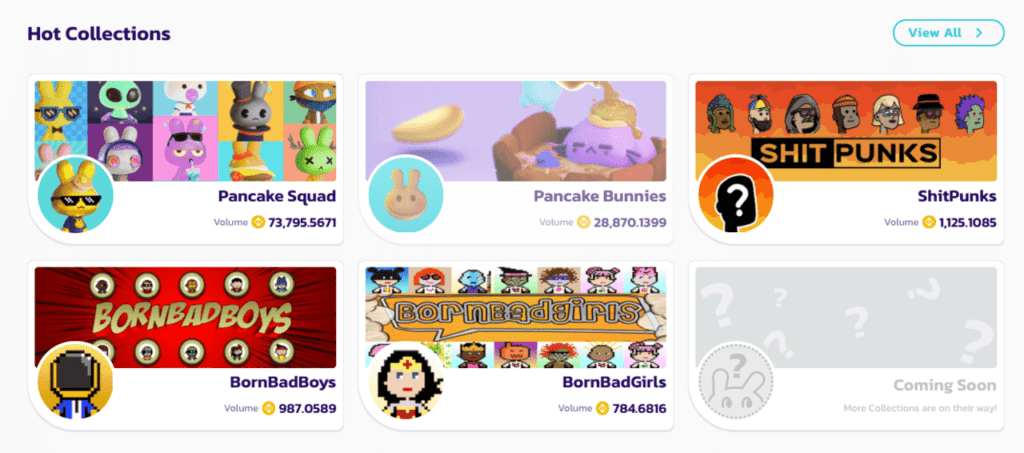
Task: Select the ShitPunks collection name
Action: [957, 196]
